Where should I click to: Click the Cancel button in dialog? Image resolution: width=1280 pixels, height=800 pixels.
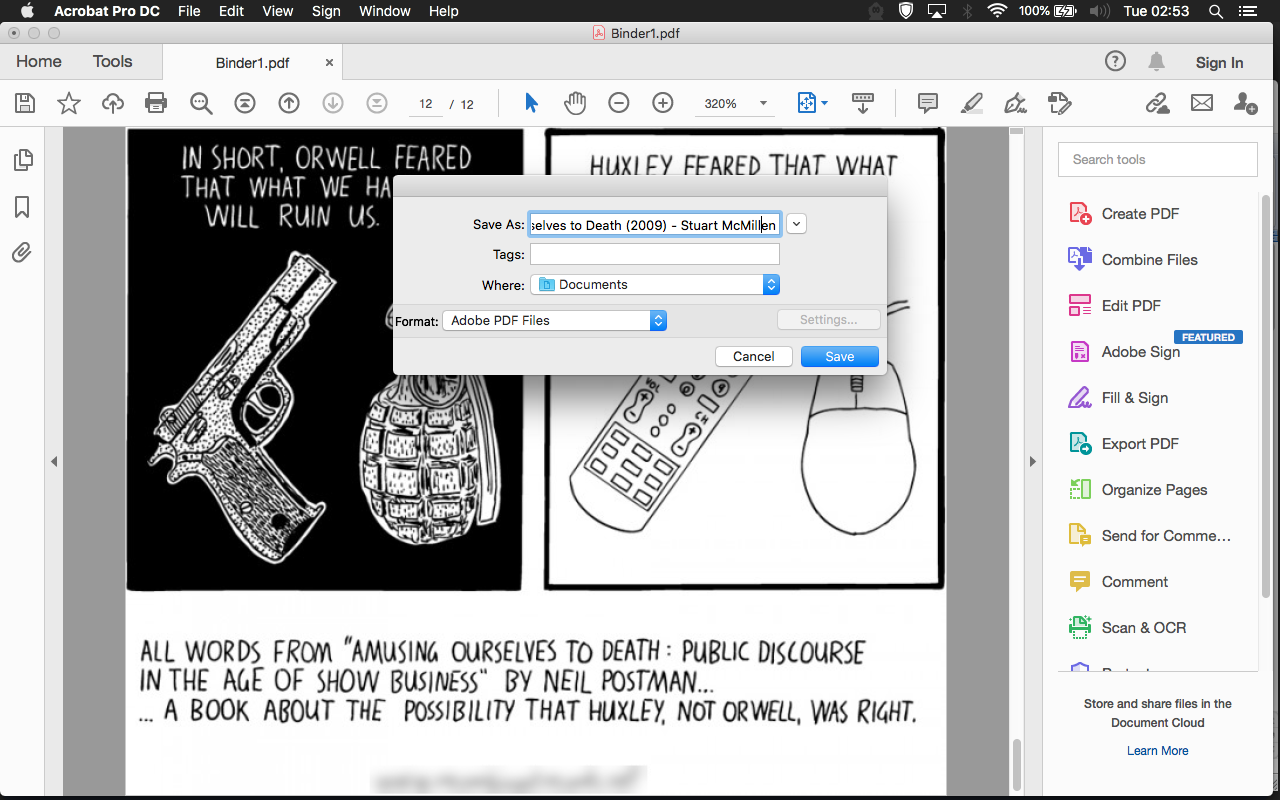click(x=753, y=357)
